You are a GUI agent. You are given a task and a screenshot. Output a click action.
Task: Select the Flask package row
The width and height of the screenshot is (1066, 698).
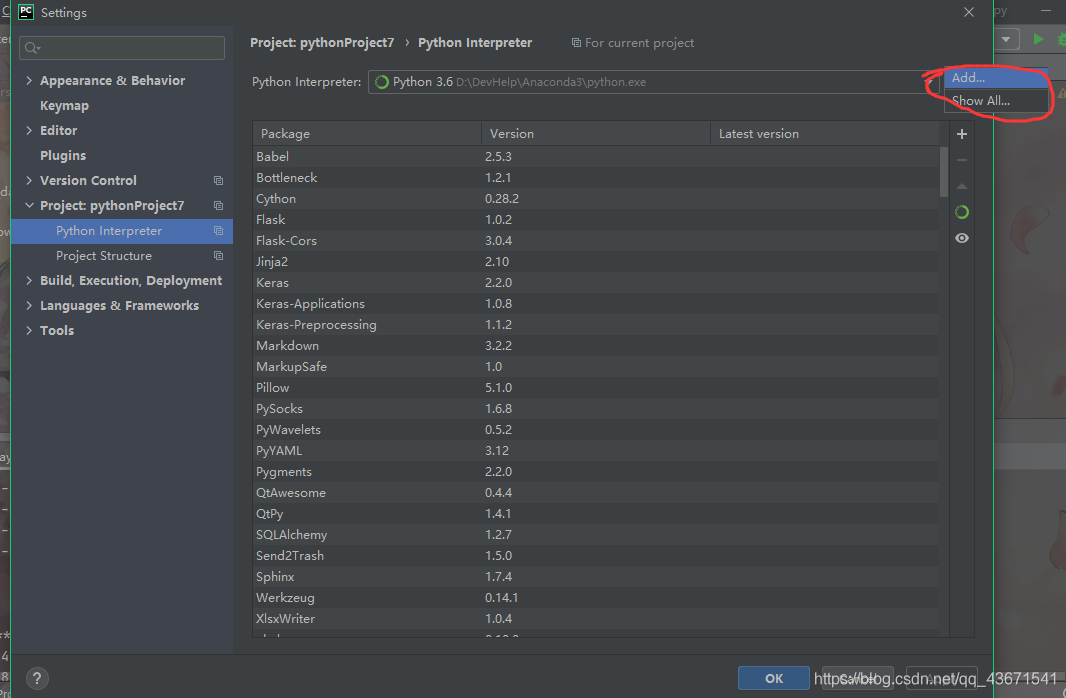pyautogui.click(x=596, y=220)
